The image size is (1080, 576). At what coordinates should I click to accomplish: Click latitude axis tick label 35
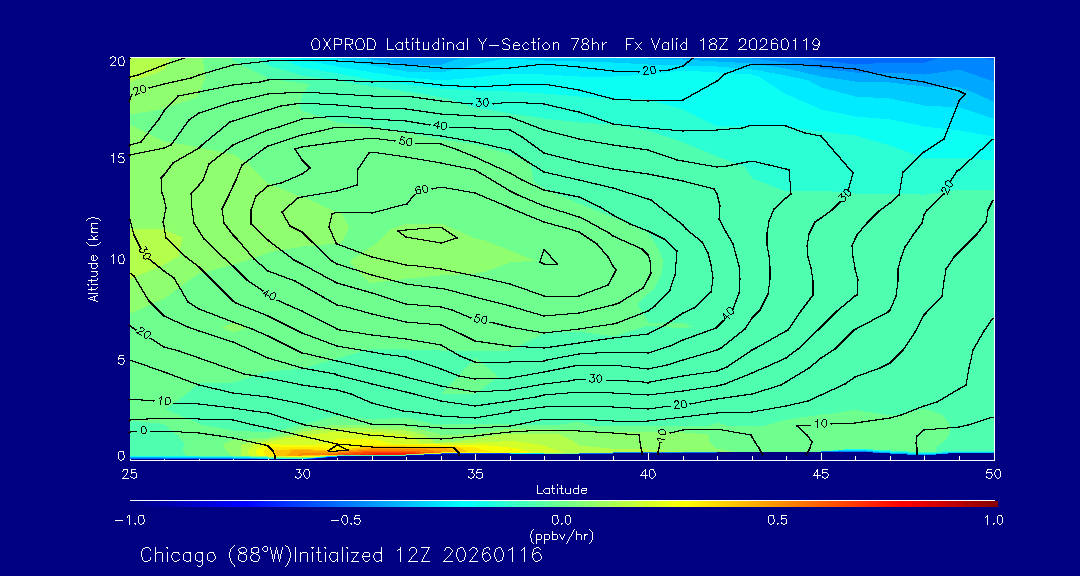475,473
